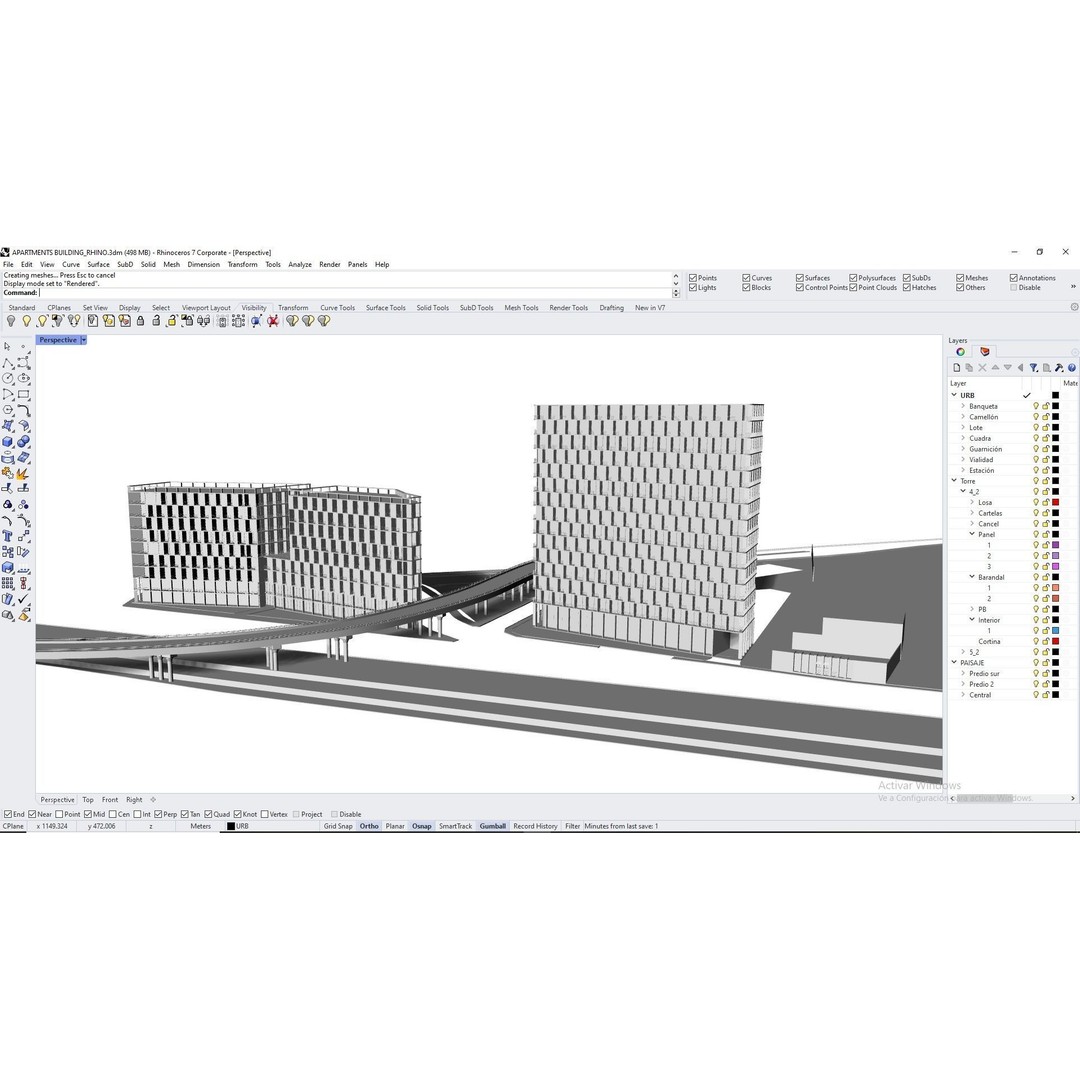Select the Boolean Union spheres tool

pos(23,442)
